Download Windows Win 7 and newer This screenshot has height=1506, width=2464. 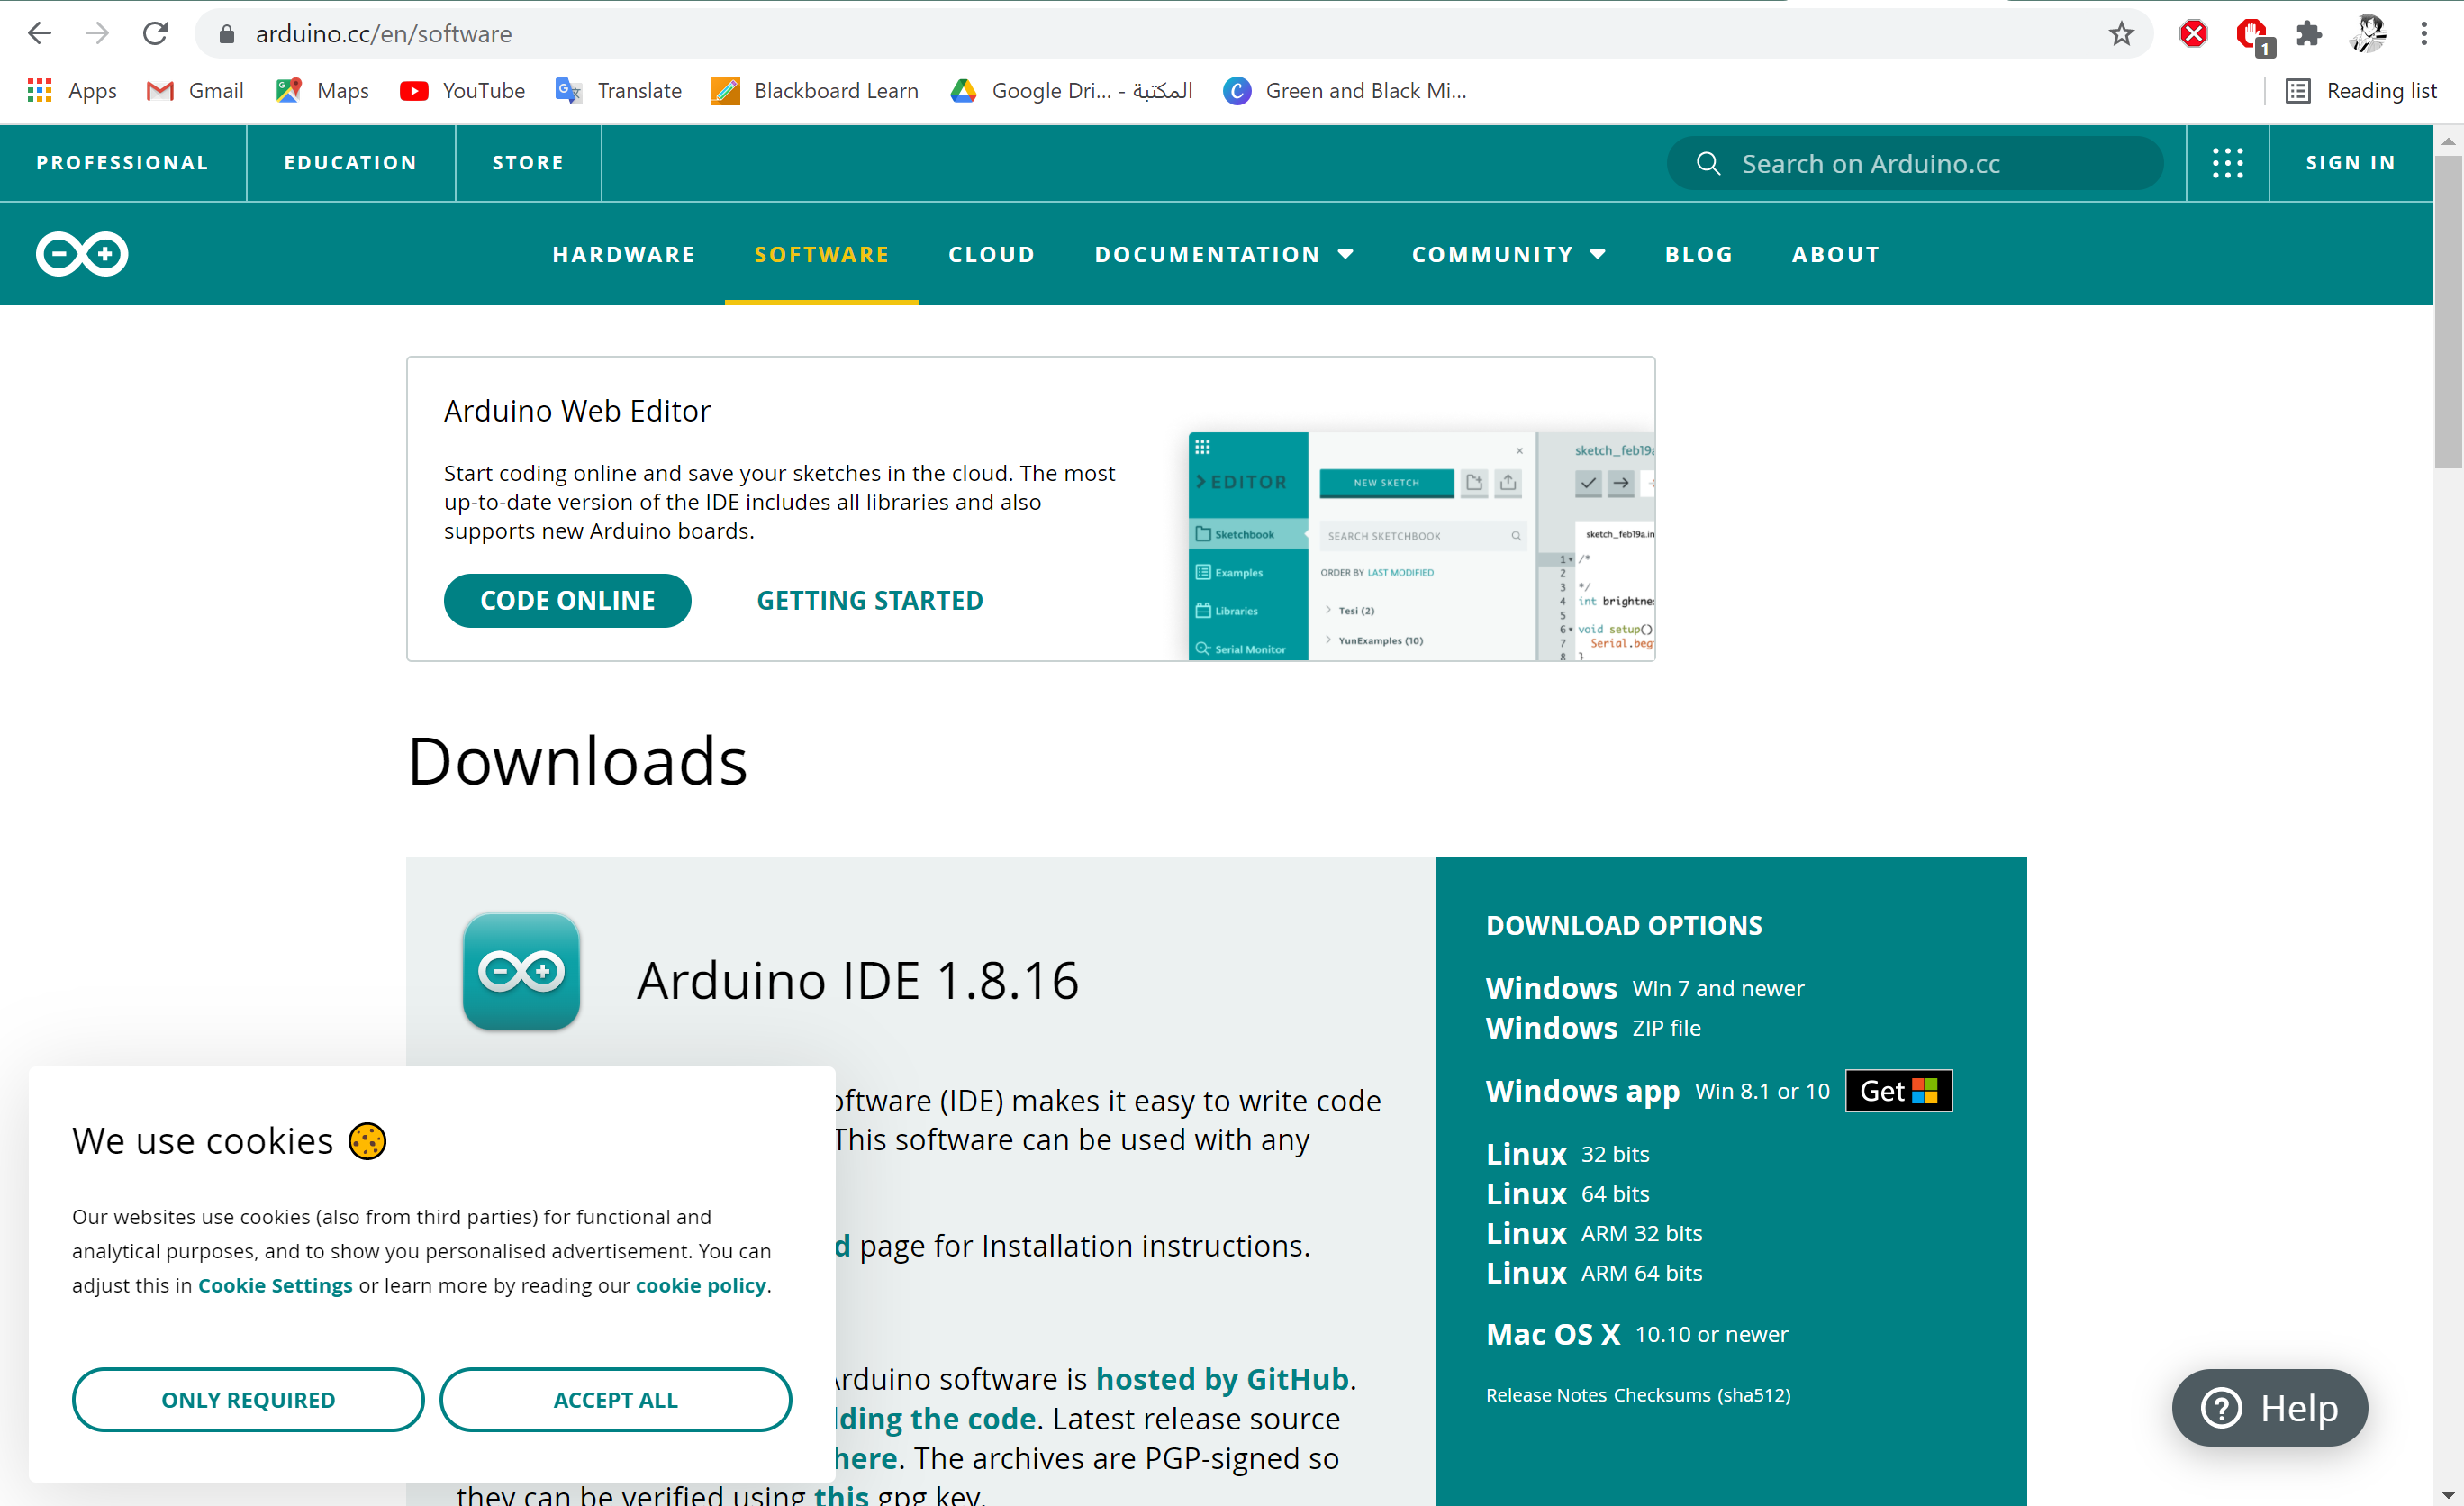[x=1645, y=988]
